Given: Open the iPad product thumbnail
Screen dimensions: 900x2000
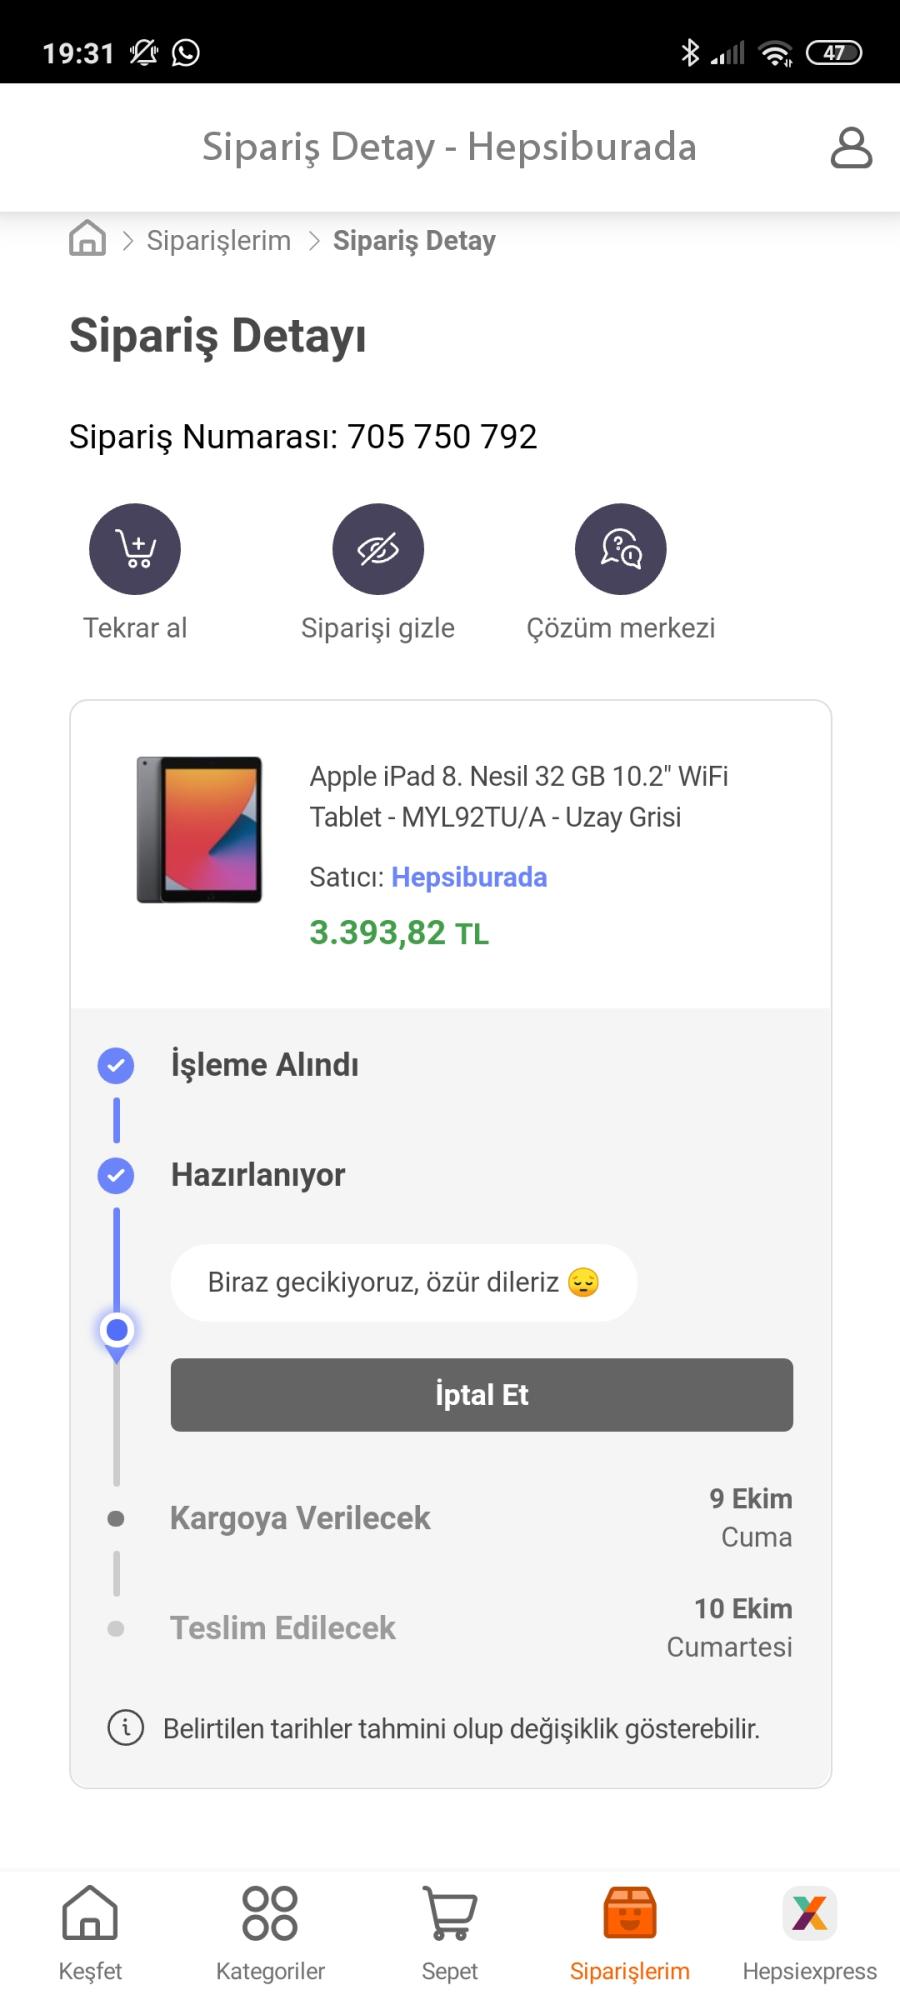Looking at the screenshot, I should tap(199, 830).
